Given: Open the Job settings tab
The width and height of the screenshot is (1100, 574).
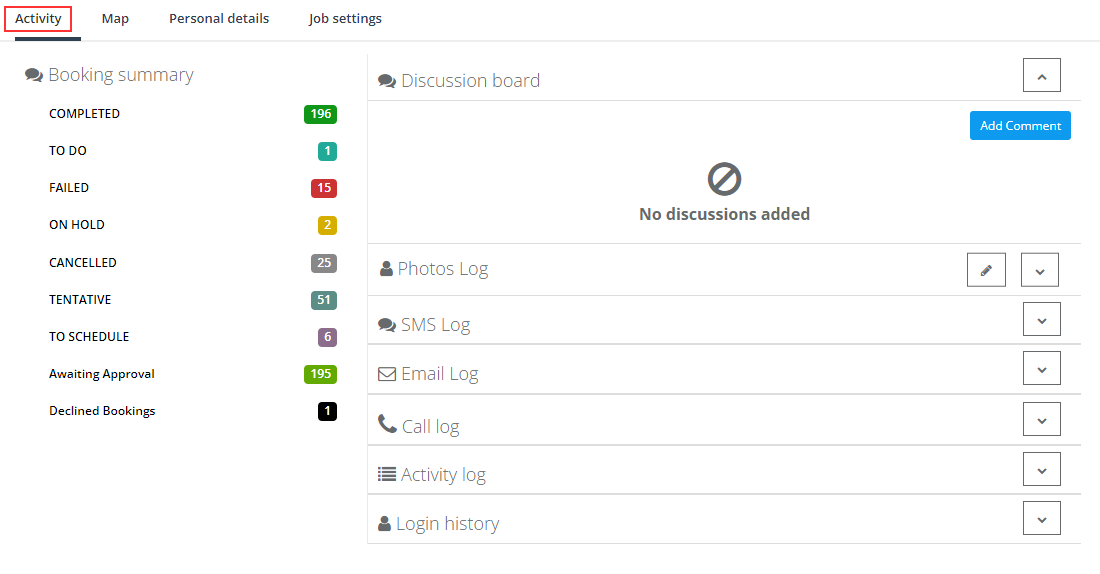Looking at the screenshot, I should (x=345, y=19).
